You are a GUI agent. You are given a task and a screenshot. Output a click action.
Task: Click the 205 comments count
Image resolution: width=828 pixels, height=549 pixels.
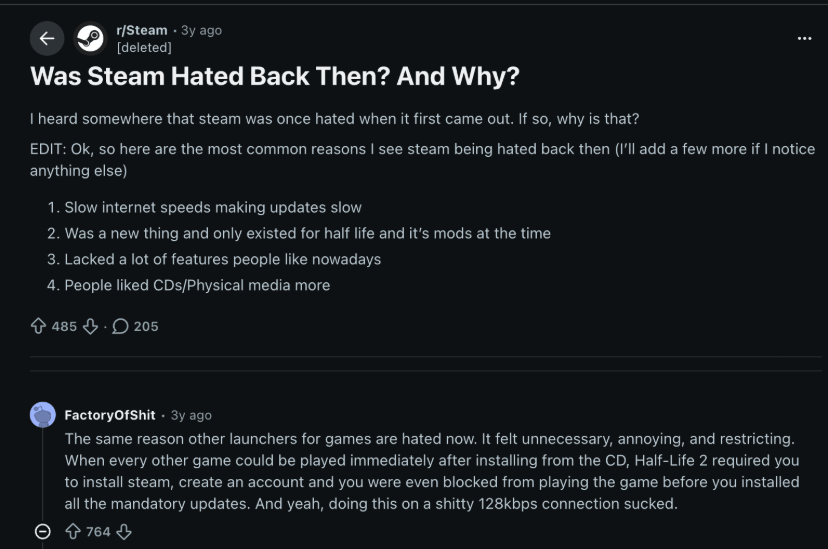click(x=146, y=327)
